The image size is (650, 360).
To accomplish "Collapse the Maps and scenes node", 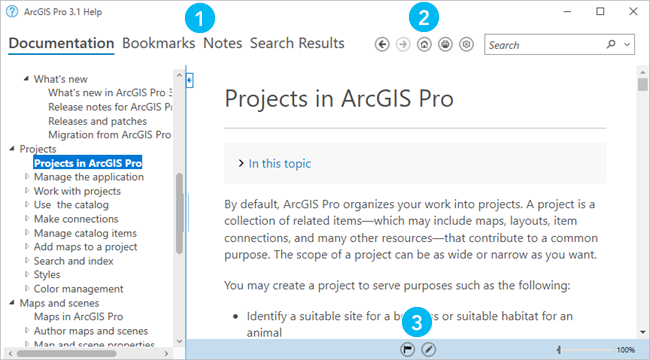I will pos(12,303).
